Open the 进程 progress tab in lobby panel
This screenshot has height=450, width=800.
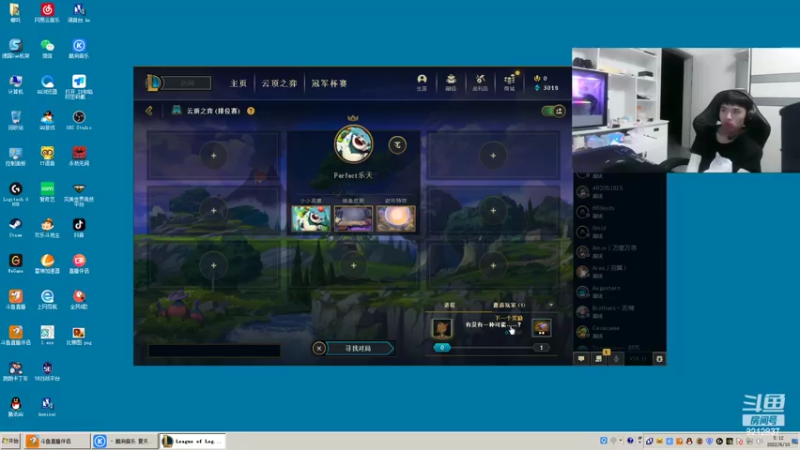[x=449, y=305]
